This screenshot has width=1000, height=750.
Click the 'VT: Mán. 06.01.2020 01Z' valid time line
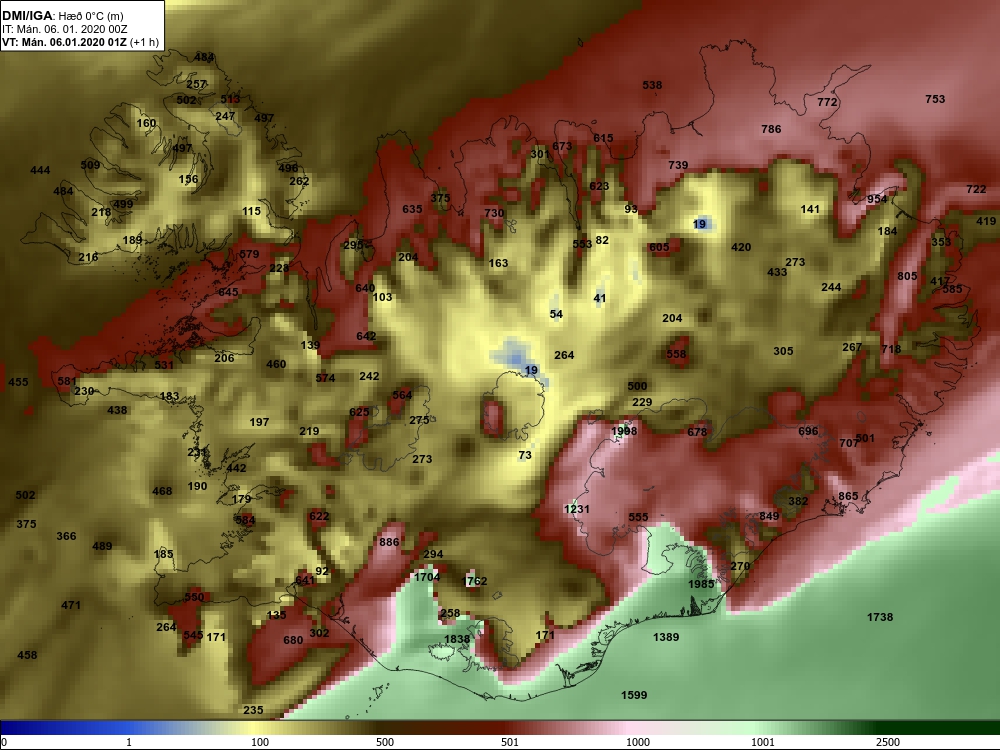coord(66,42)
